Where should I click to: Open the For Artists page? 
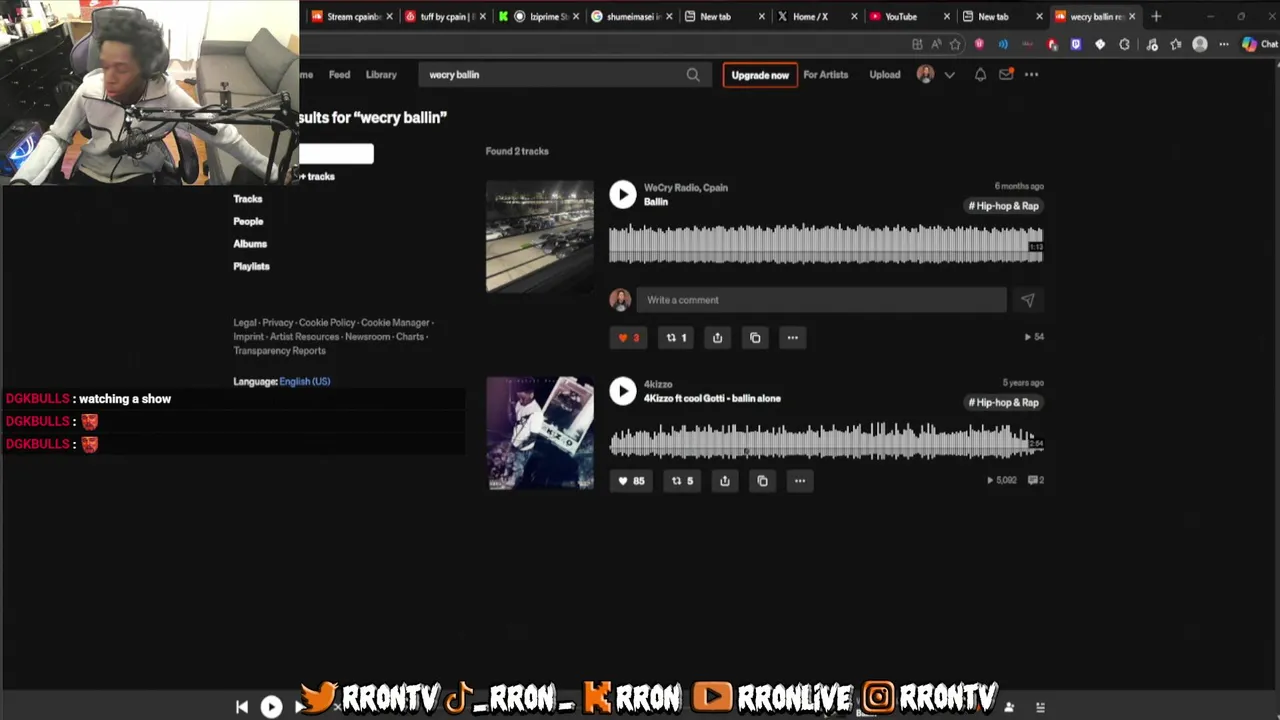[x=825, y=75]
